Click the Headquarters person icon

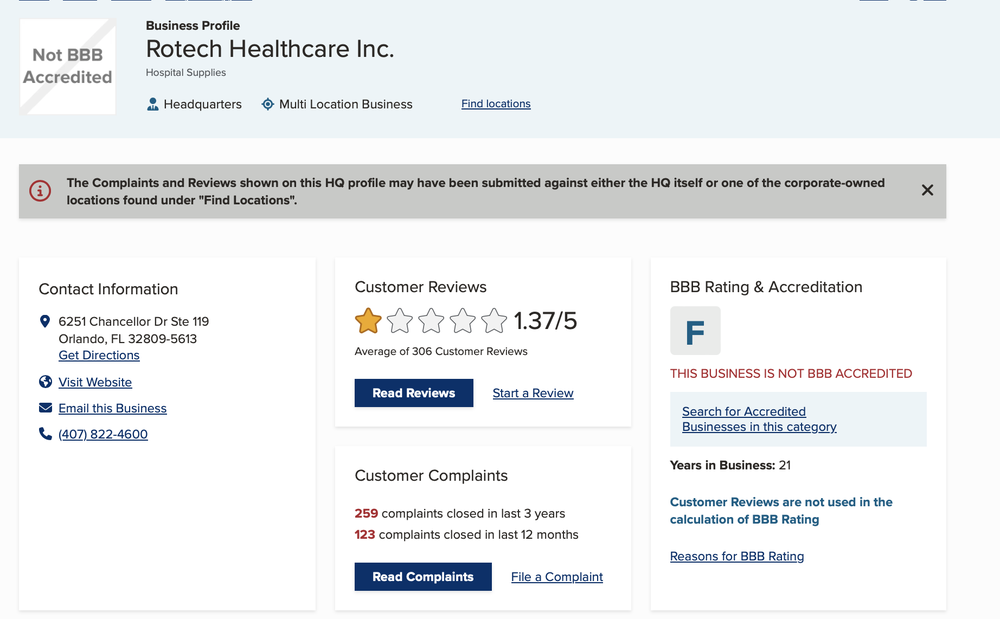coord(153,104)
